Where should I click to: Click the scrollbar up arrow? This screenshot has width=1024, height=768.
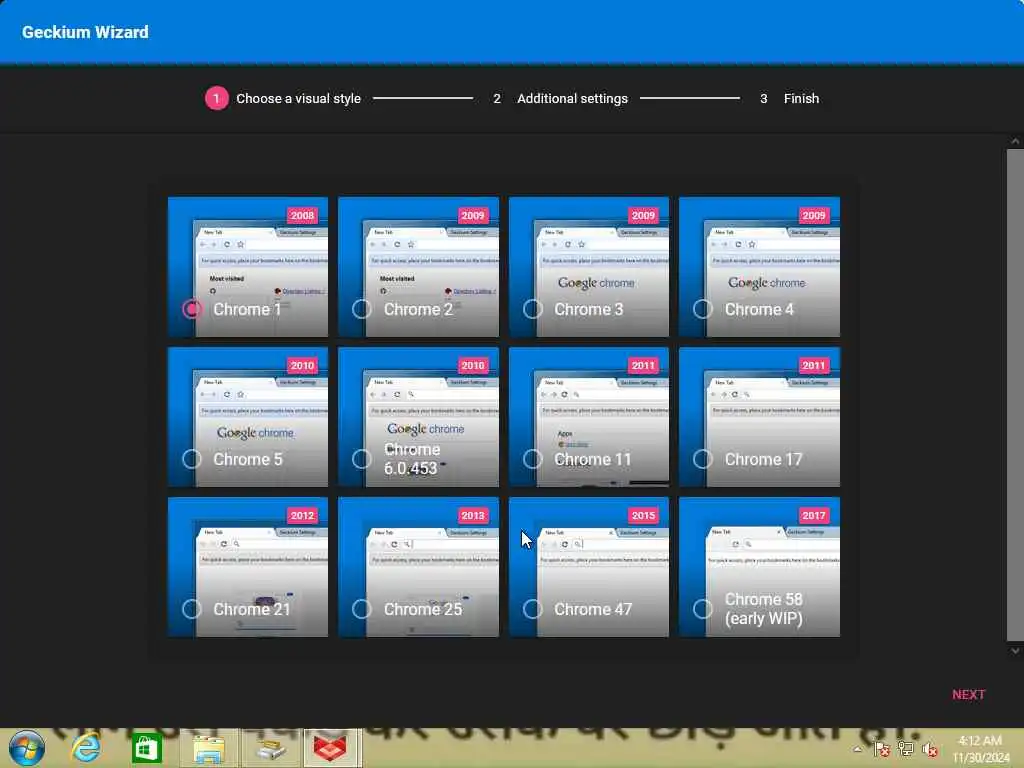(x=1015, y=141)
